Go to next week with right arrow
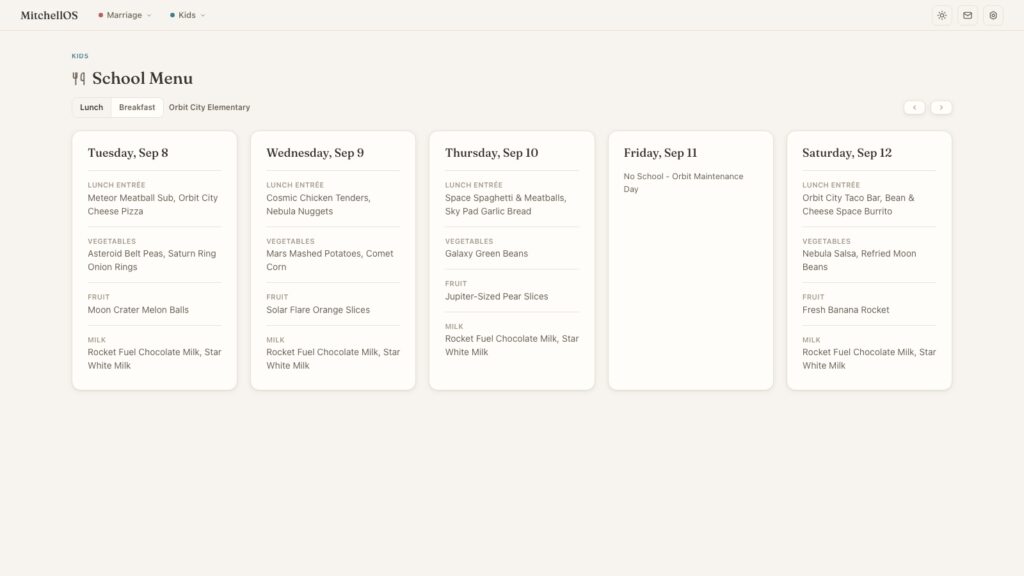Image resolution: width=1024 pixels, height=576 pixels. click(x=941, y=107)
